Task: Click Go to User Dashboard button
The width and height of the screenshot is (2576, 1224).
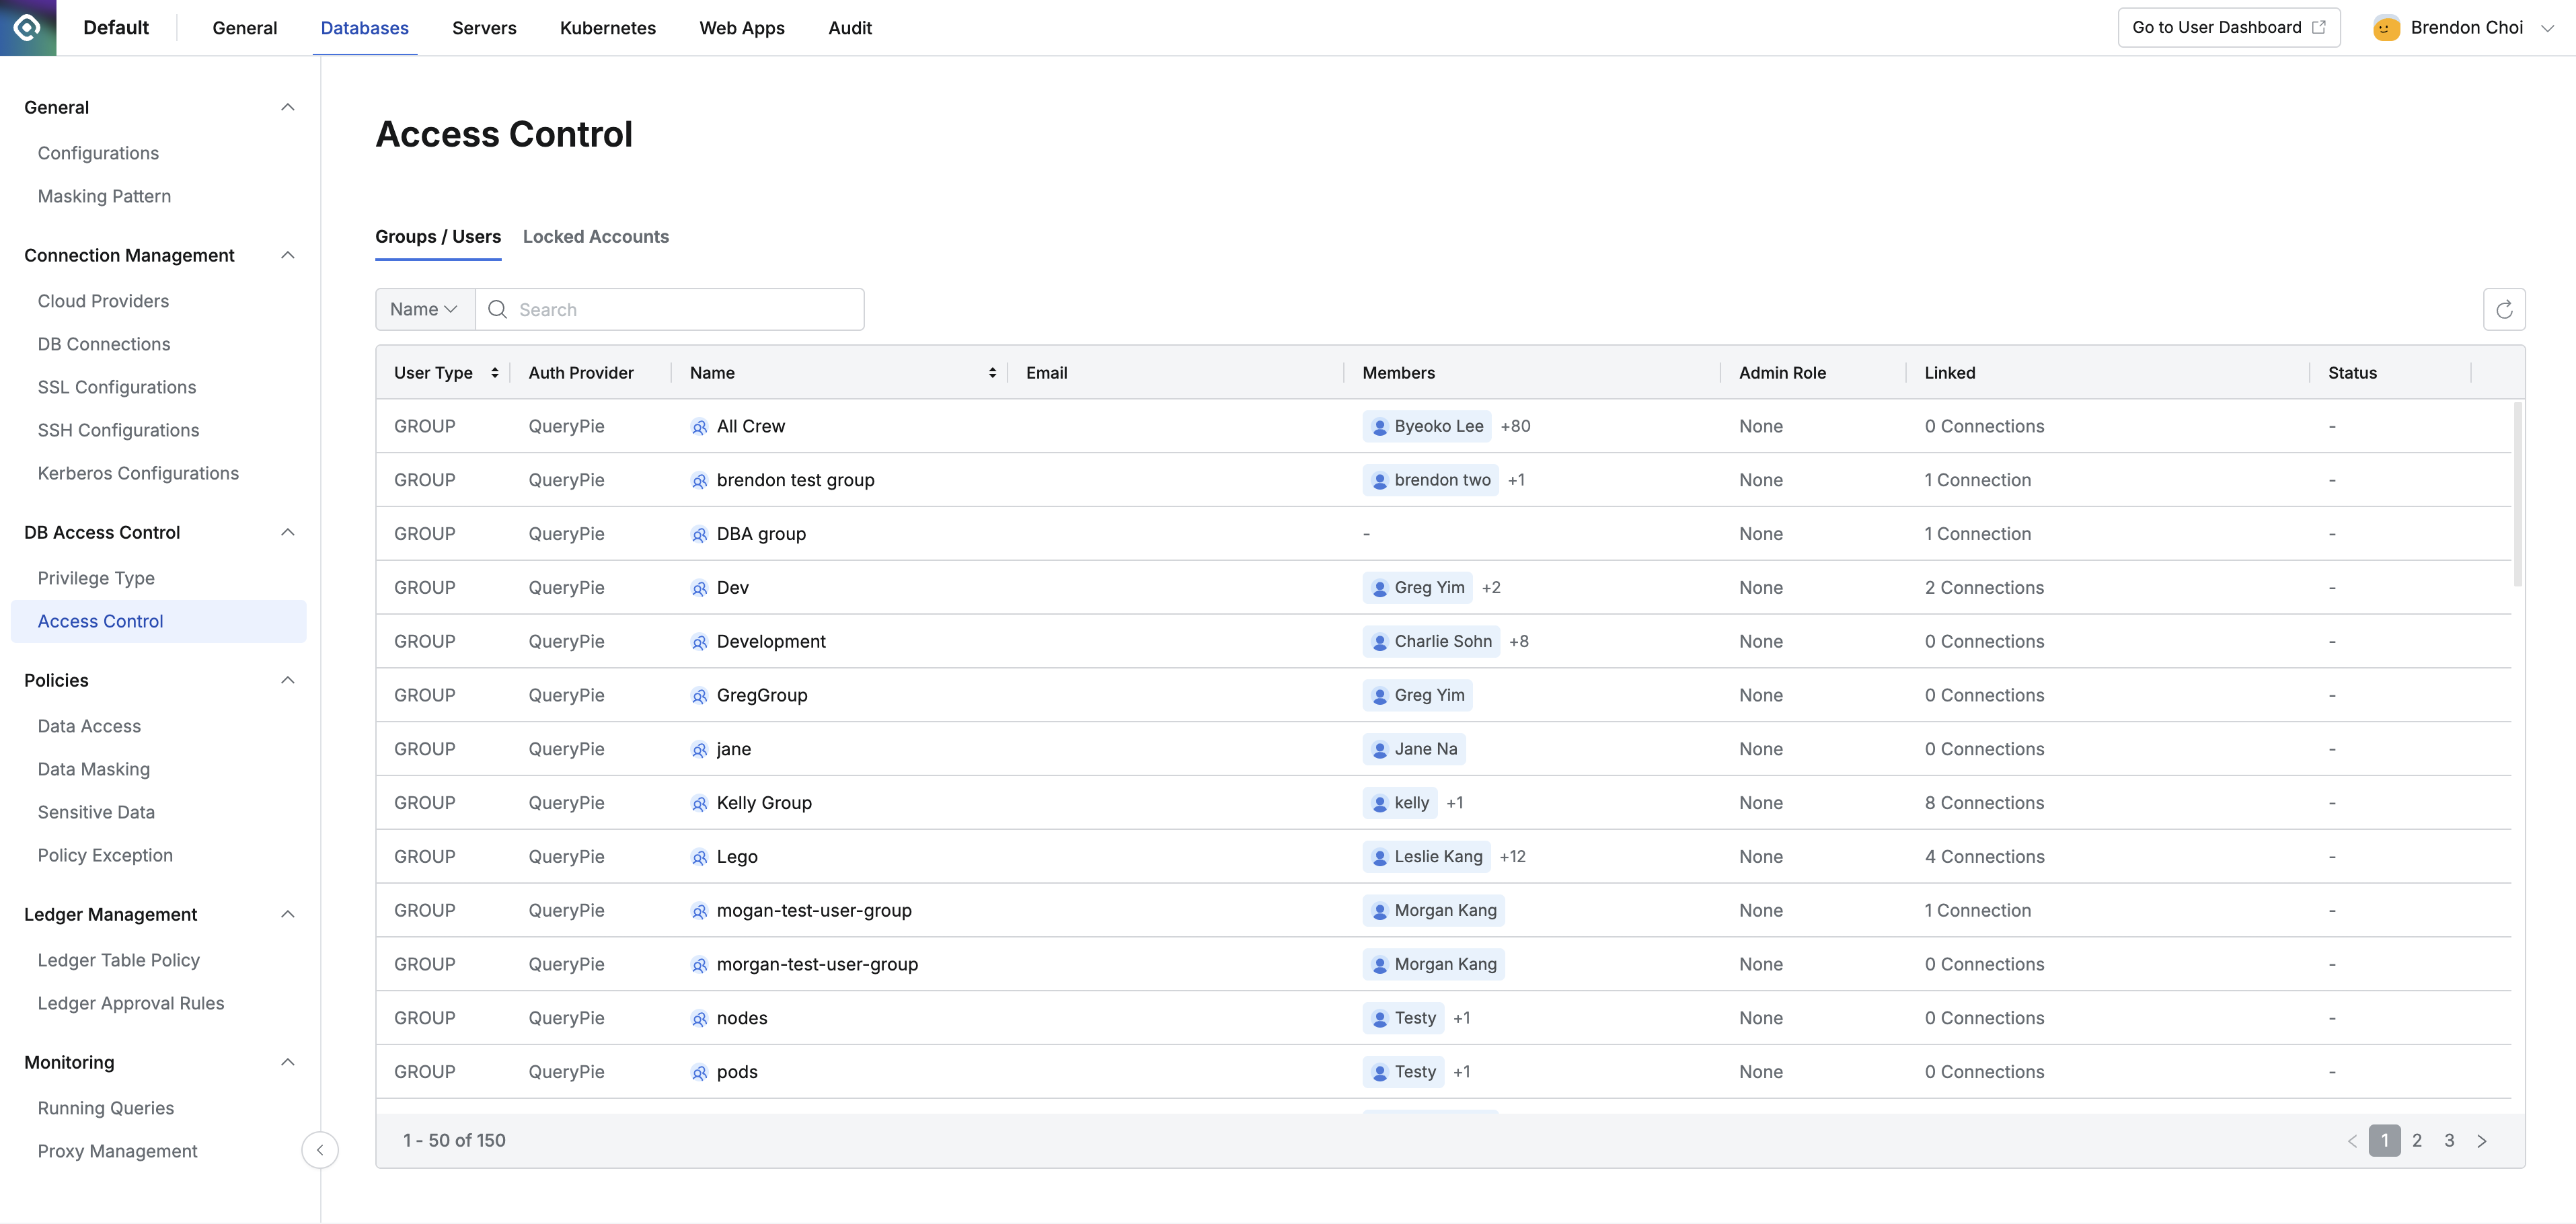Action: coord(2228,28)
